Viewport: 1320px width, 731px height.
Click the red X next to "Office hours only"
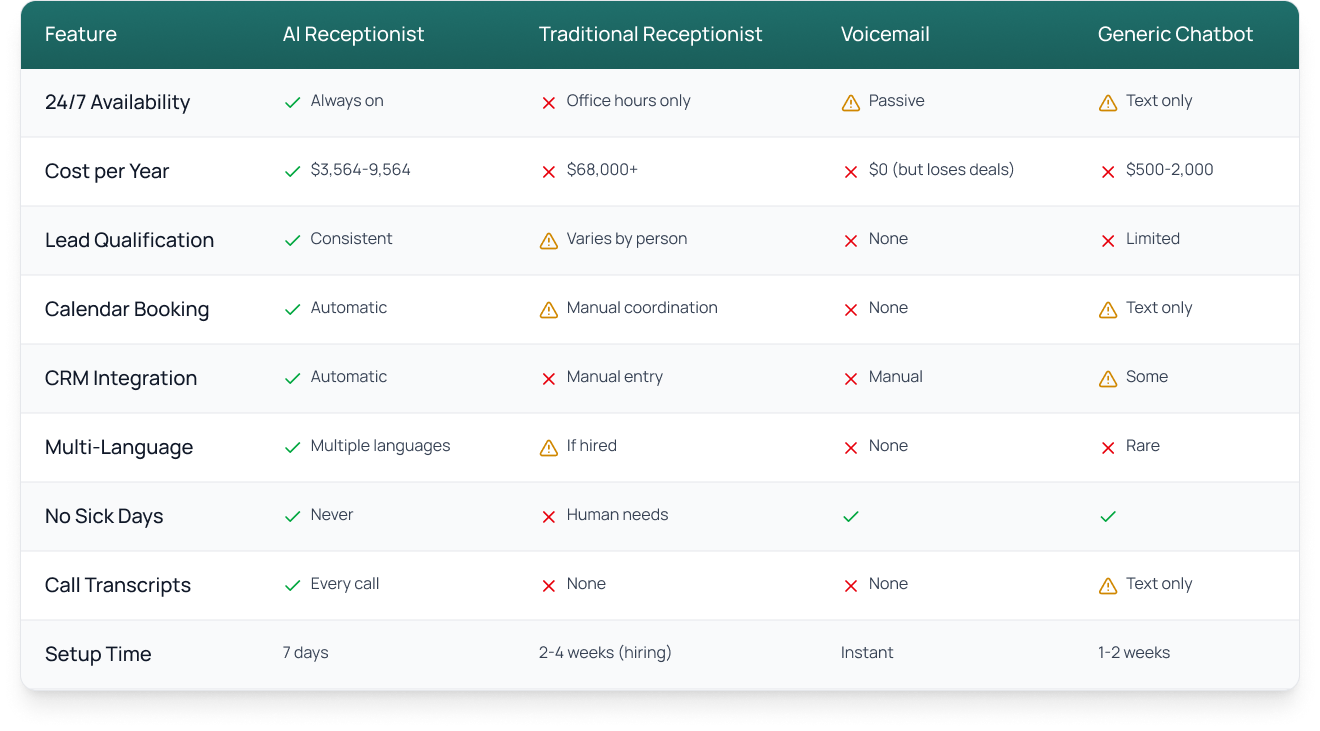pos(548,102)
